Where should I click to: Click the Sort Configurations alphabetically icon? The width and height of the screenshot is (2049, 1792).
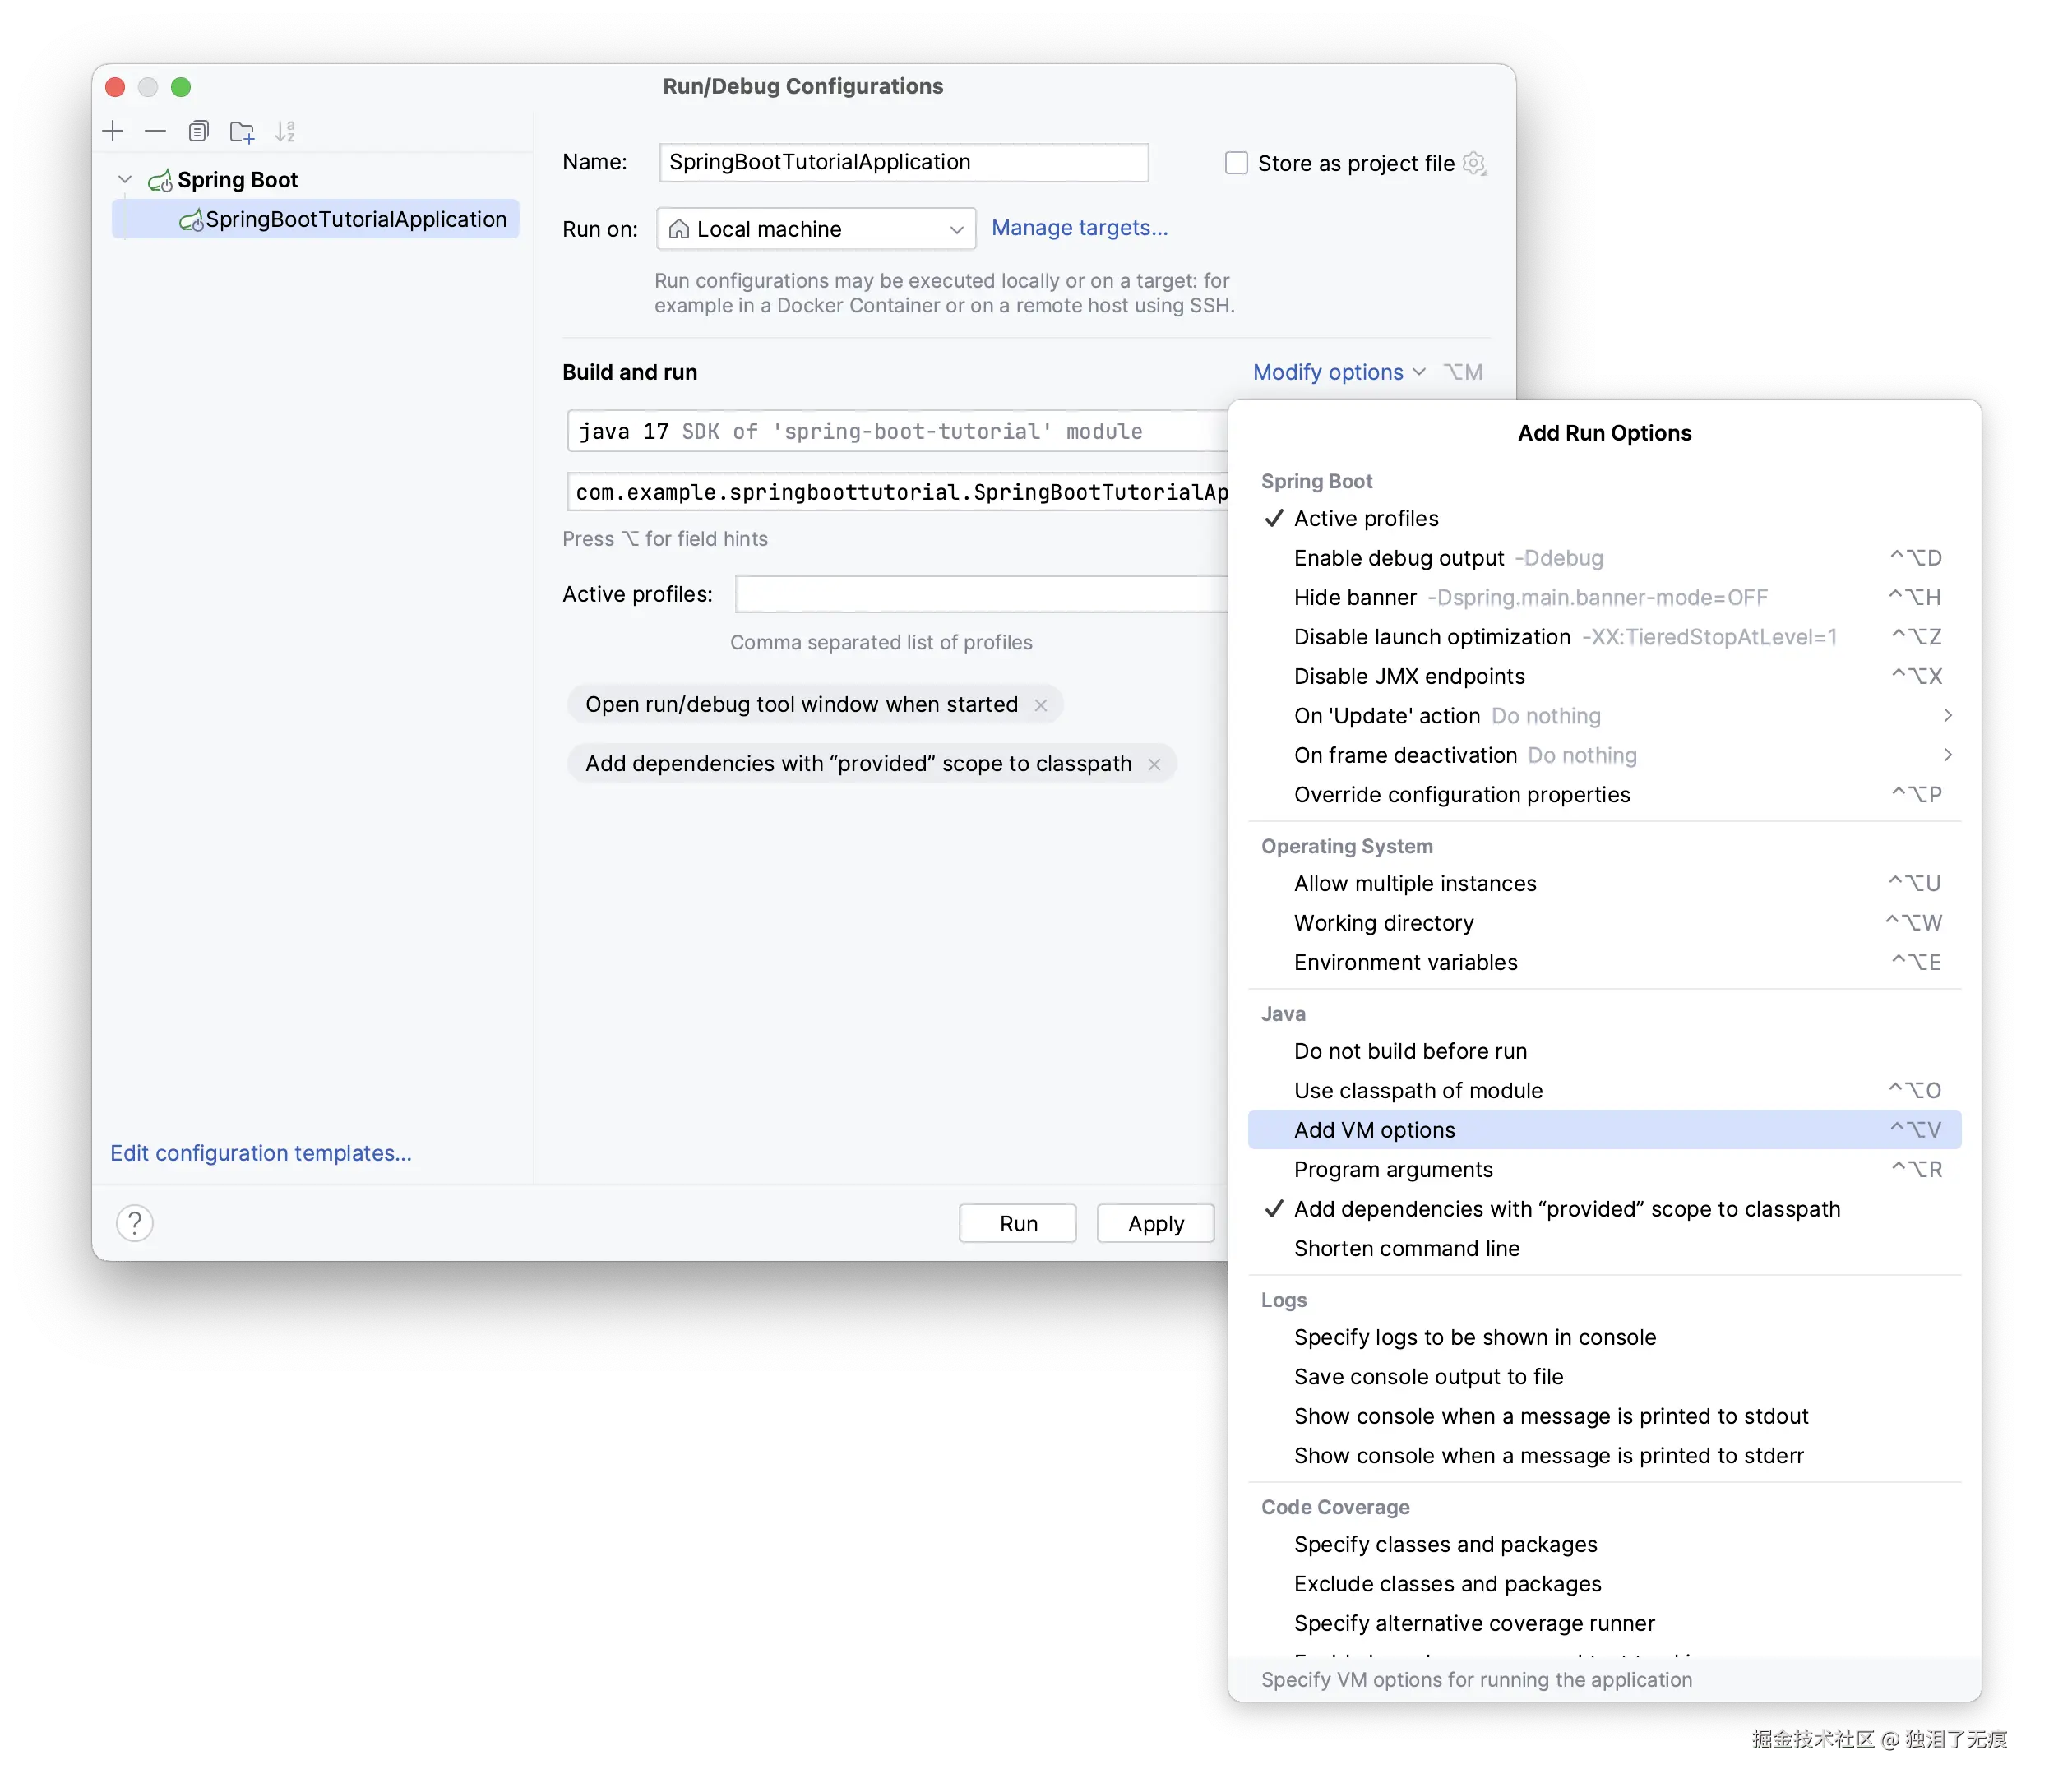[x=285, y=131]
